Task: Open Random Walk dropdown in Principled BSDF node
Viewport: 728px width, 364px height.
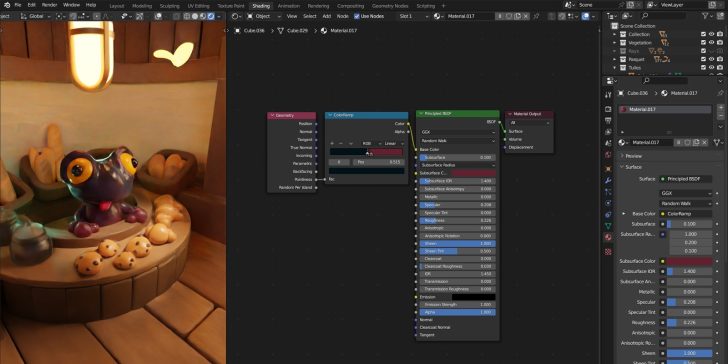Action: click(x=457, y=141)
